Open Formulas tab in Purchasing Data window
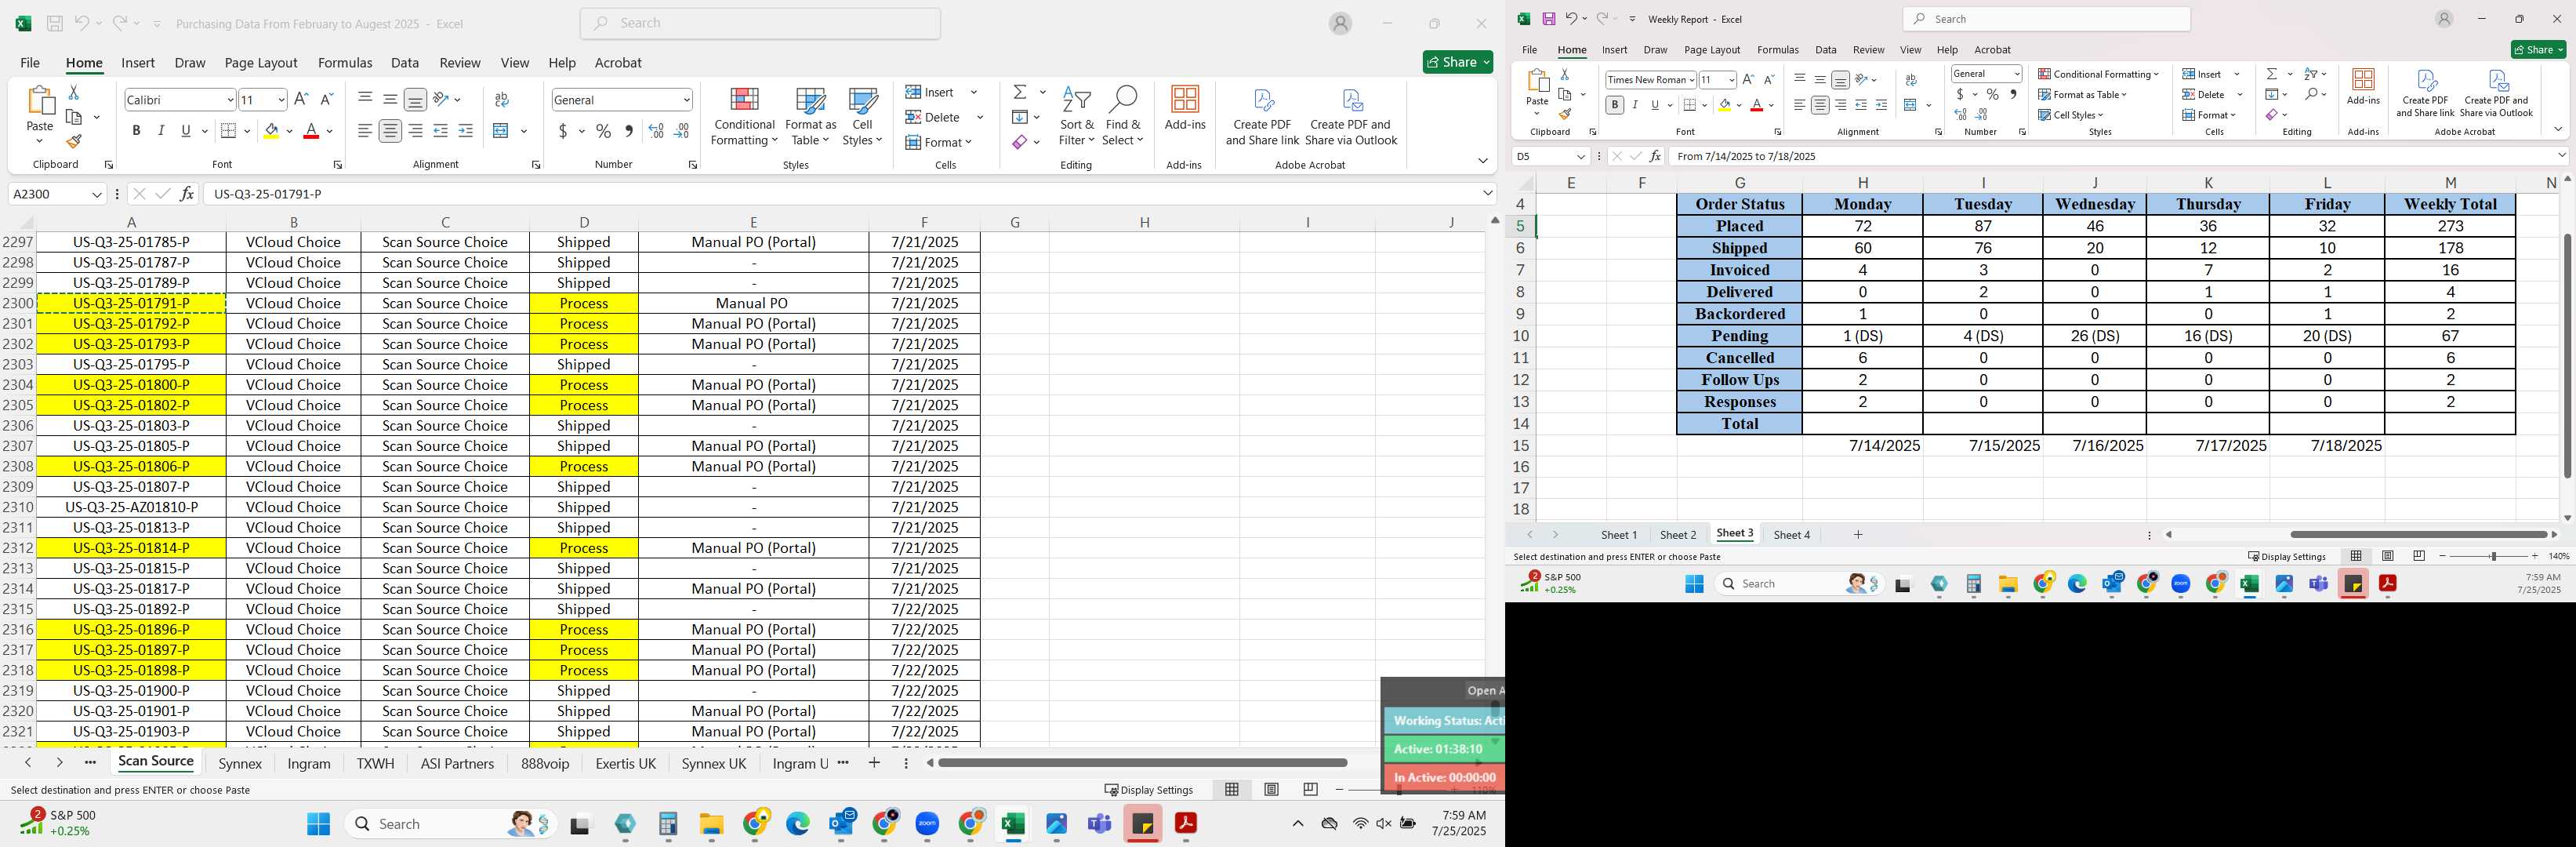The height and width of the screenshot is (847, 2576). (345, 63)
